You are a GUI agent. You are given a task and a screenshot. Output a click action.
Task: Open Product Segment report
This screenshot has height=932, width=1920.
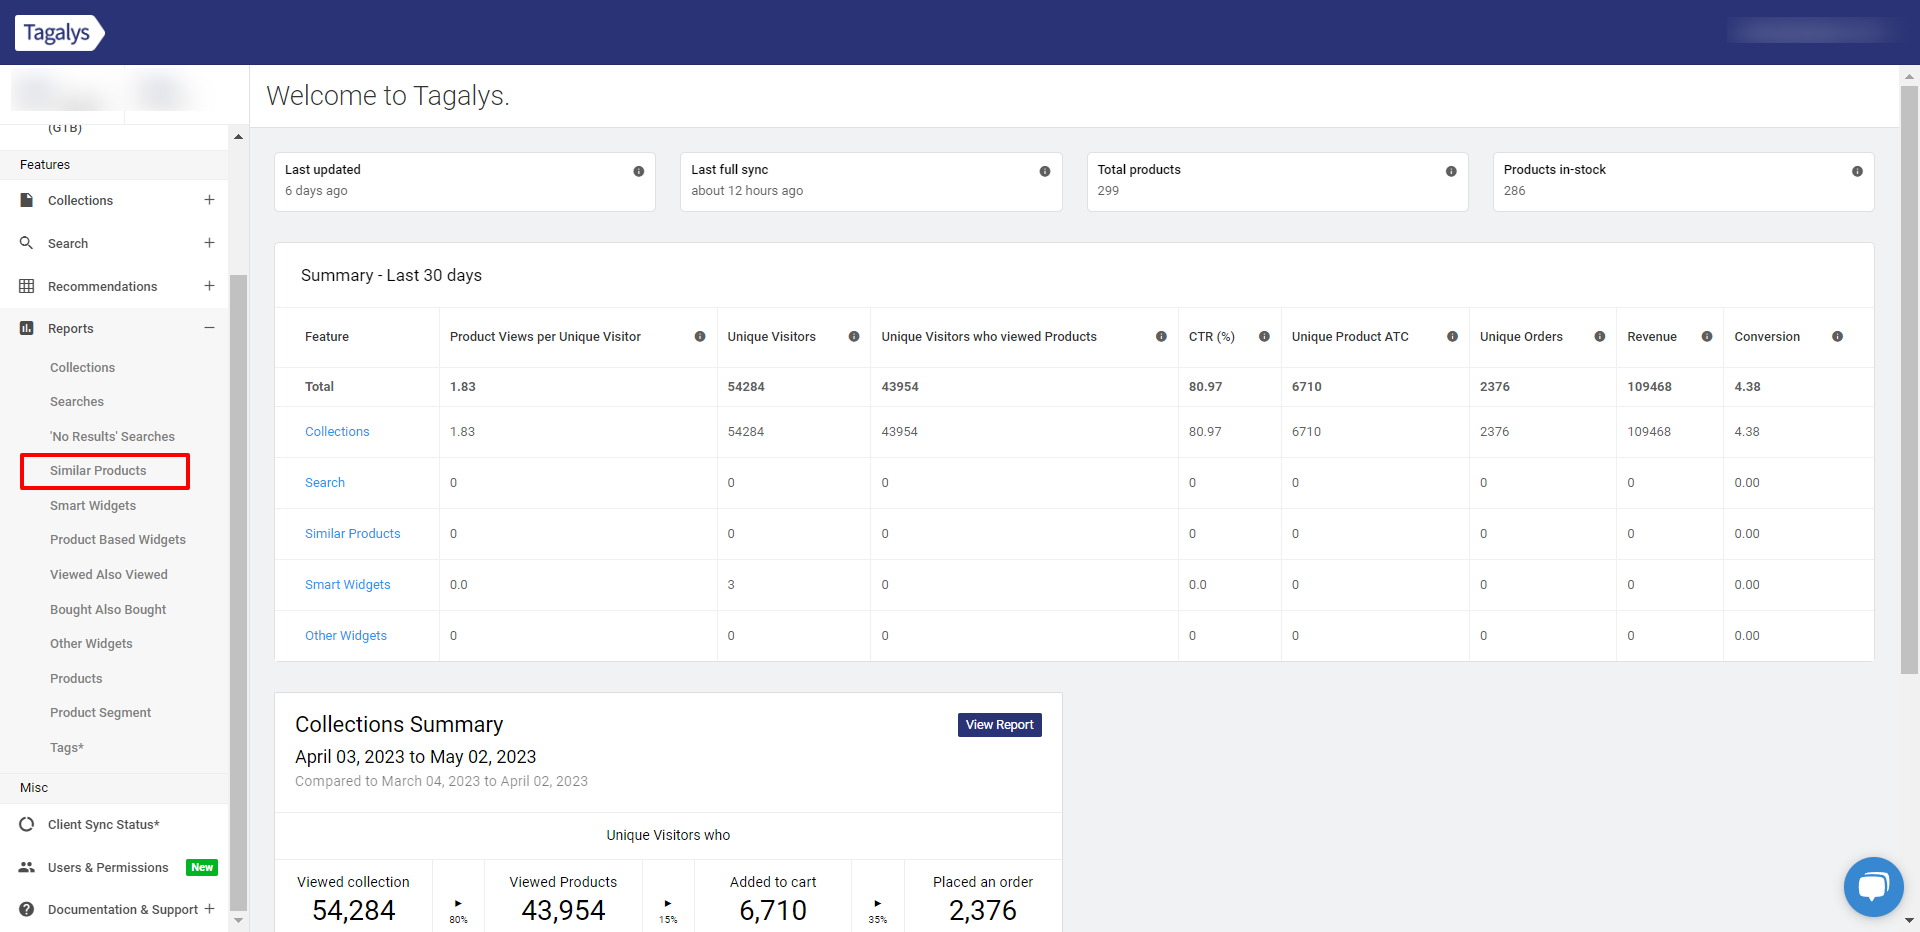coord(100,712)
